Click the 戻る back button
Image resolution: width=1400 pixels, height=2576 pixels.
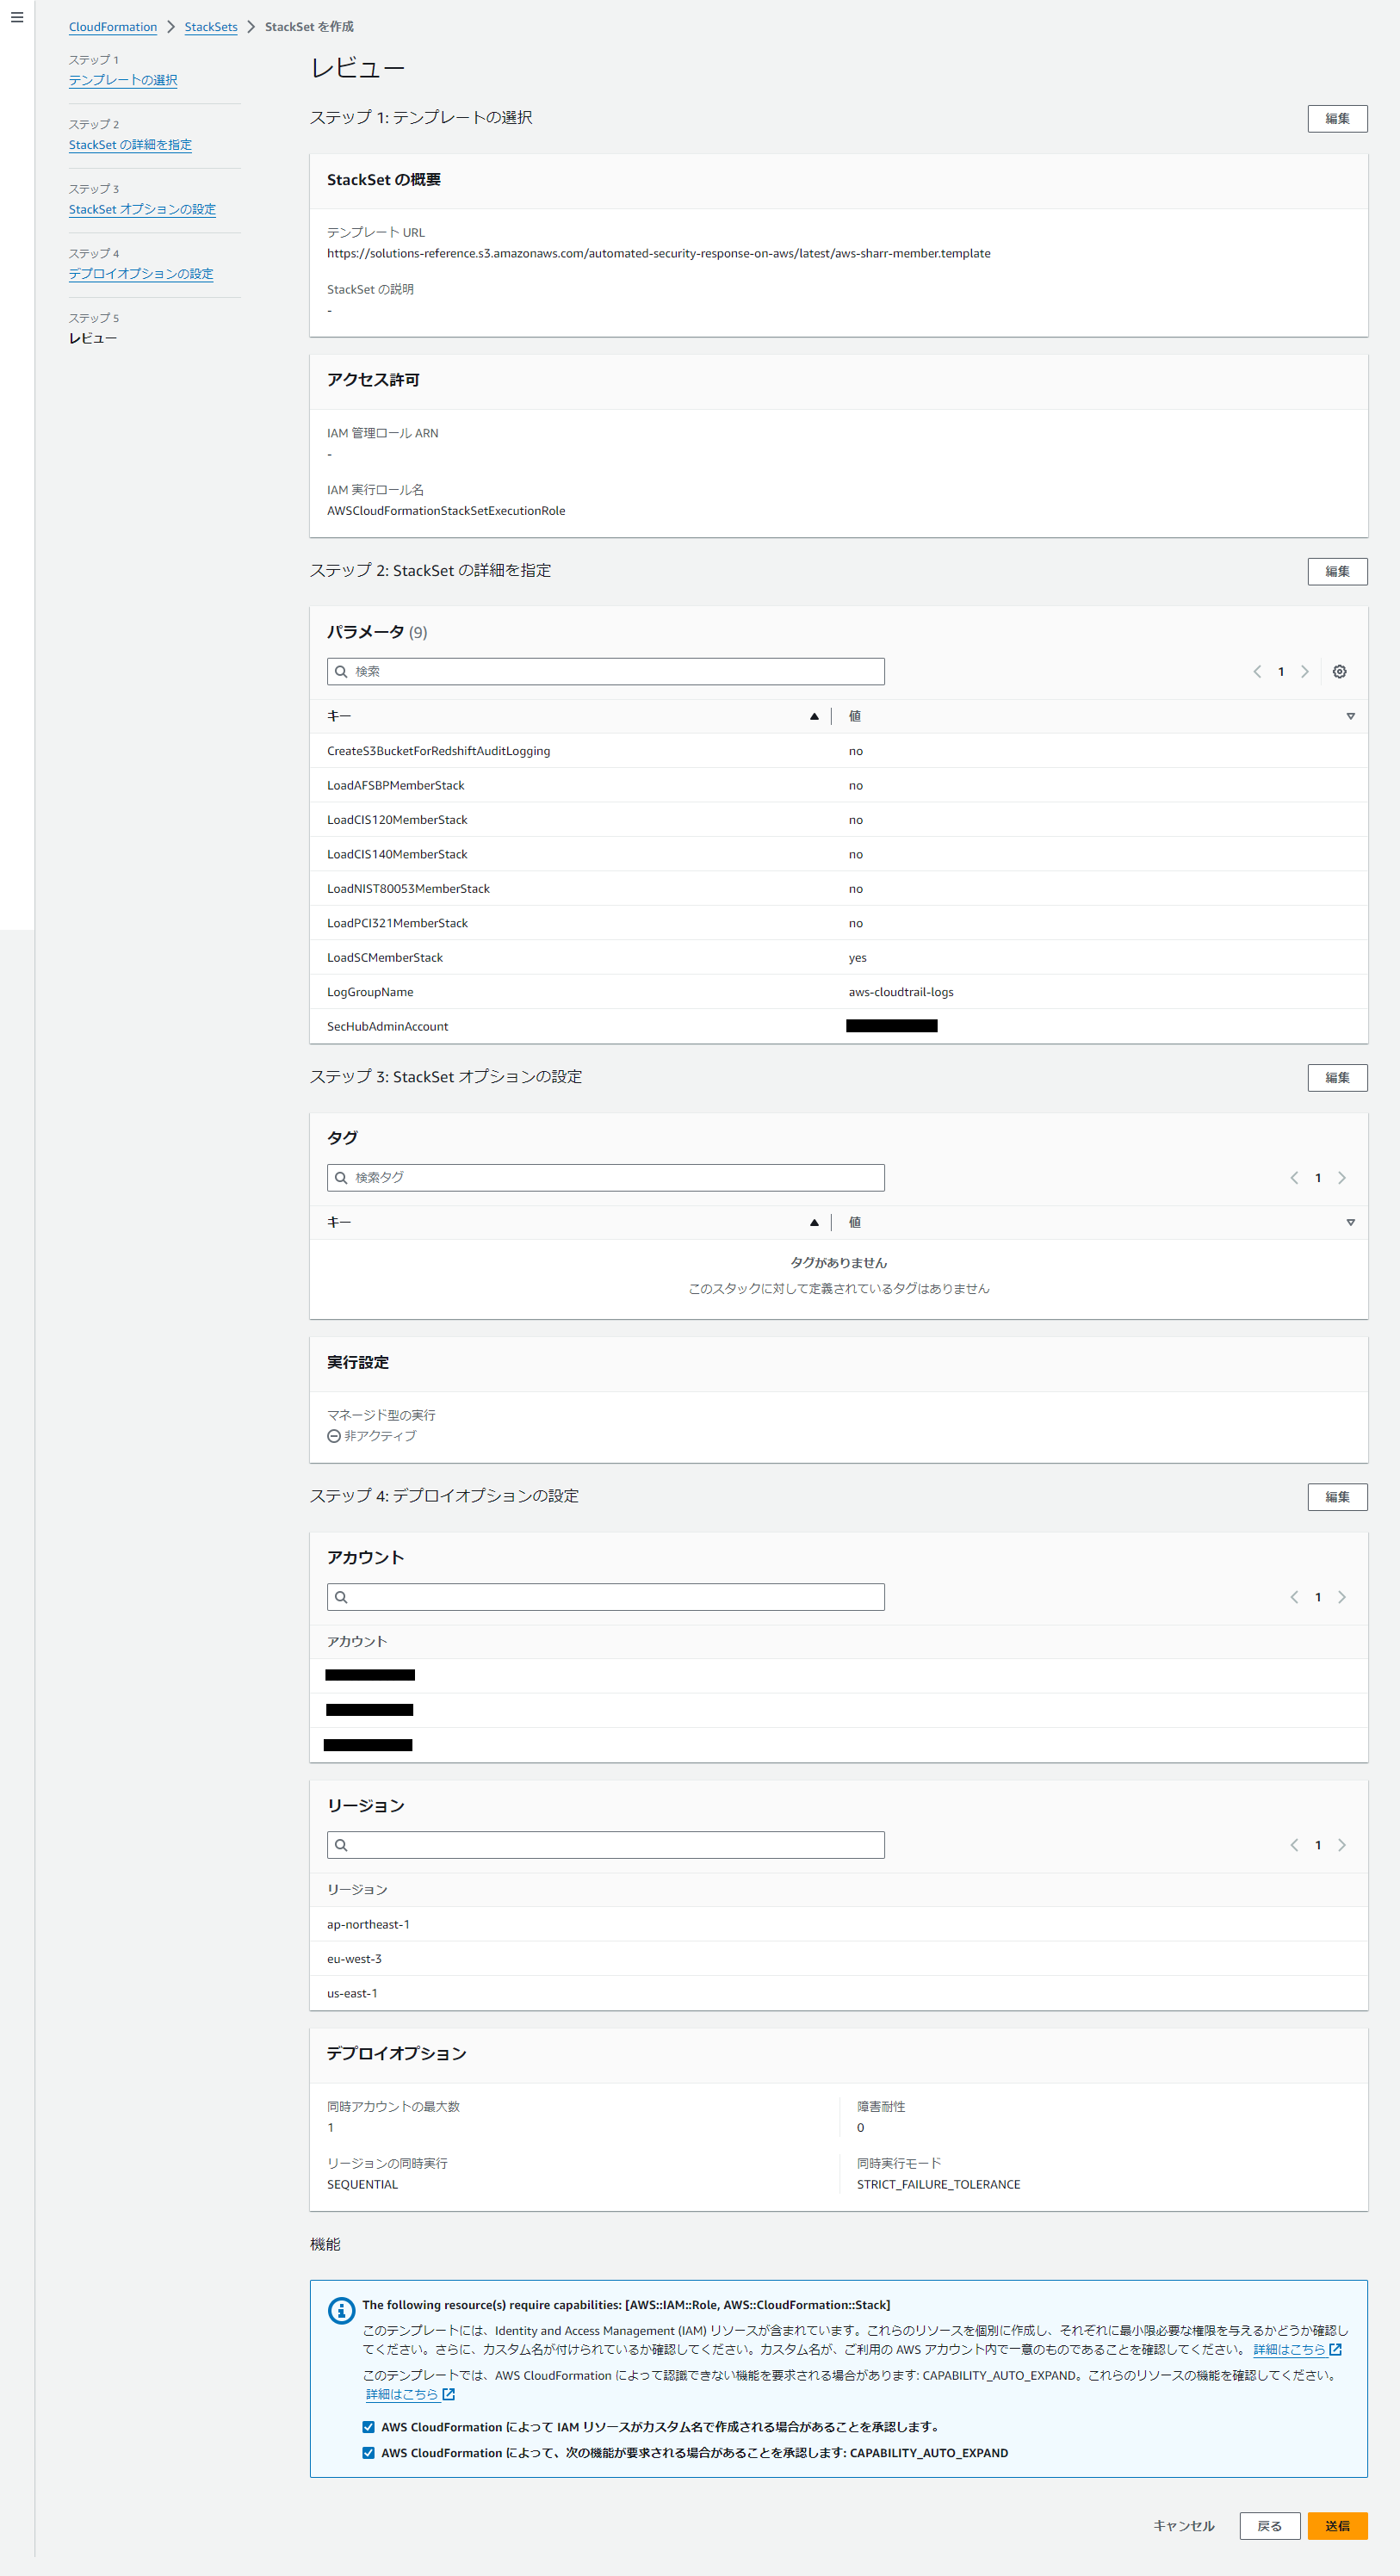1269,2526
